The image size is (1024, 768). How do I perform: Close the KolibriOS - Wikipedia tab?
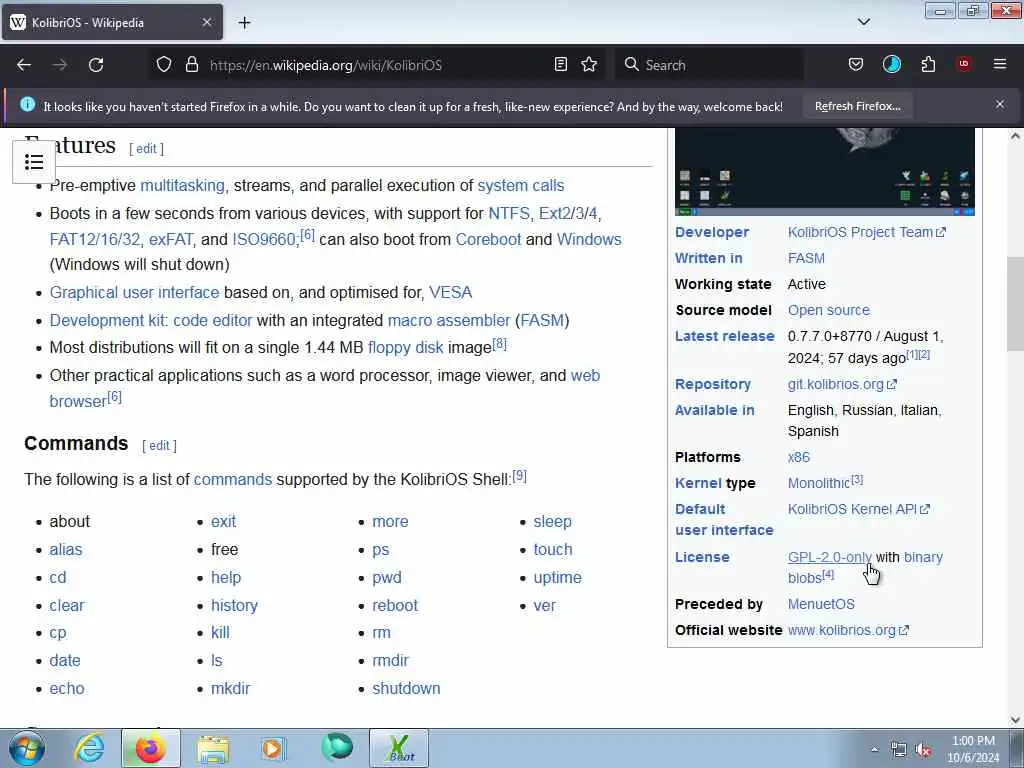pyautogui.click(x=206, y=22)
